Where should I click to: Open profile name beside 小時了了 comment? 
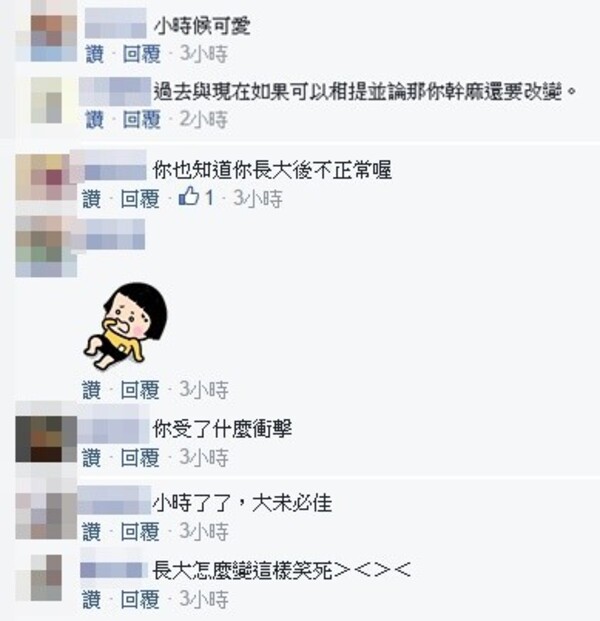click(x=114, y=500)
